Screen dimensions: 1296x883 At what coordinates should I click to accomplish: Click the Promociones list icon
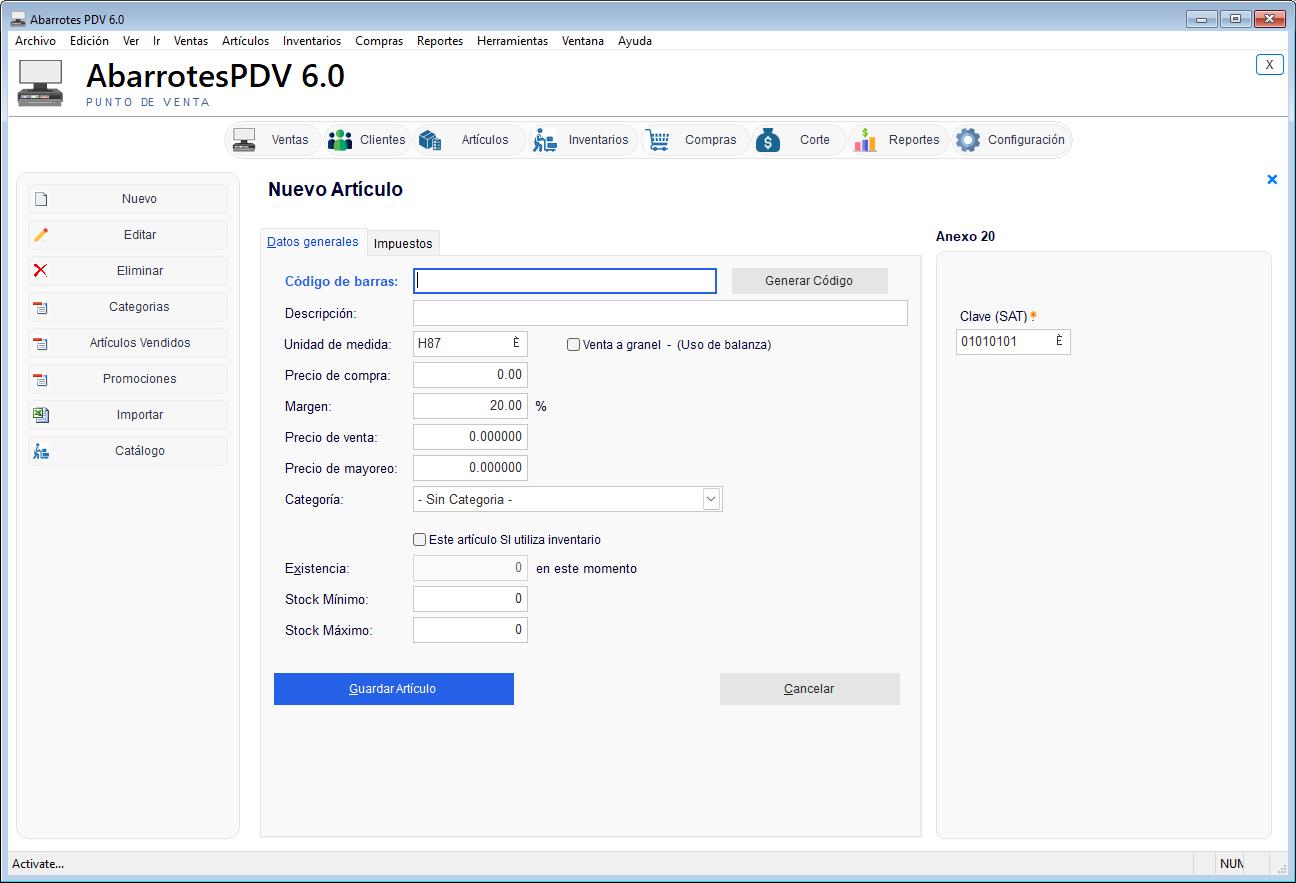[41, 379]
